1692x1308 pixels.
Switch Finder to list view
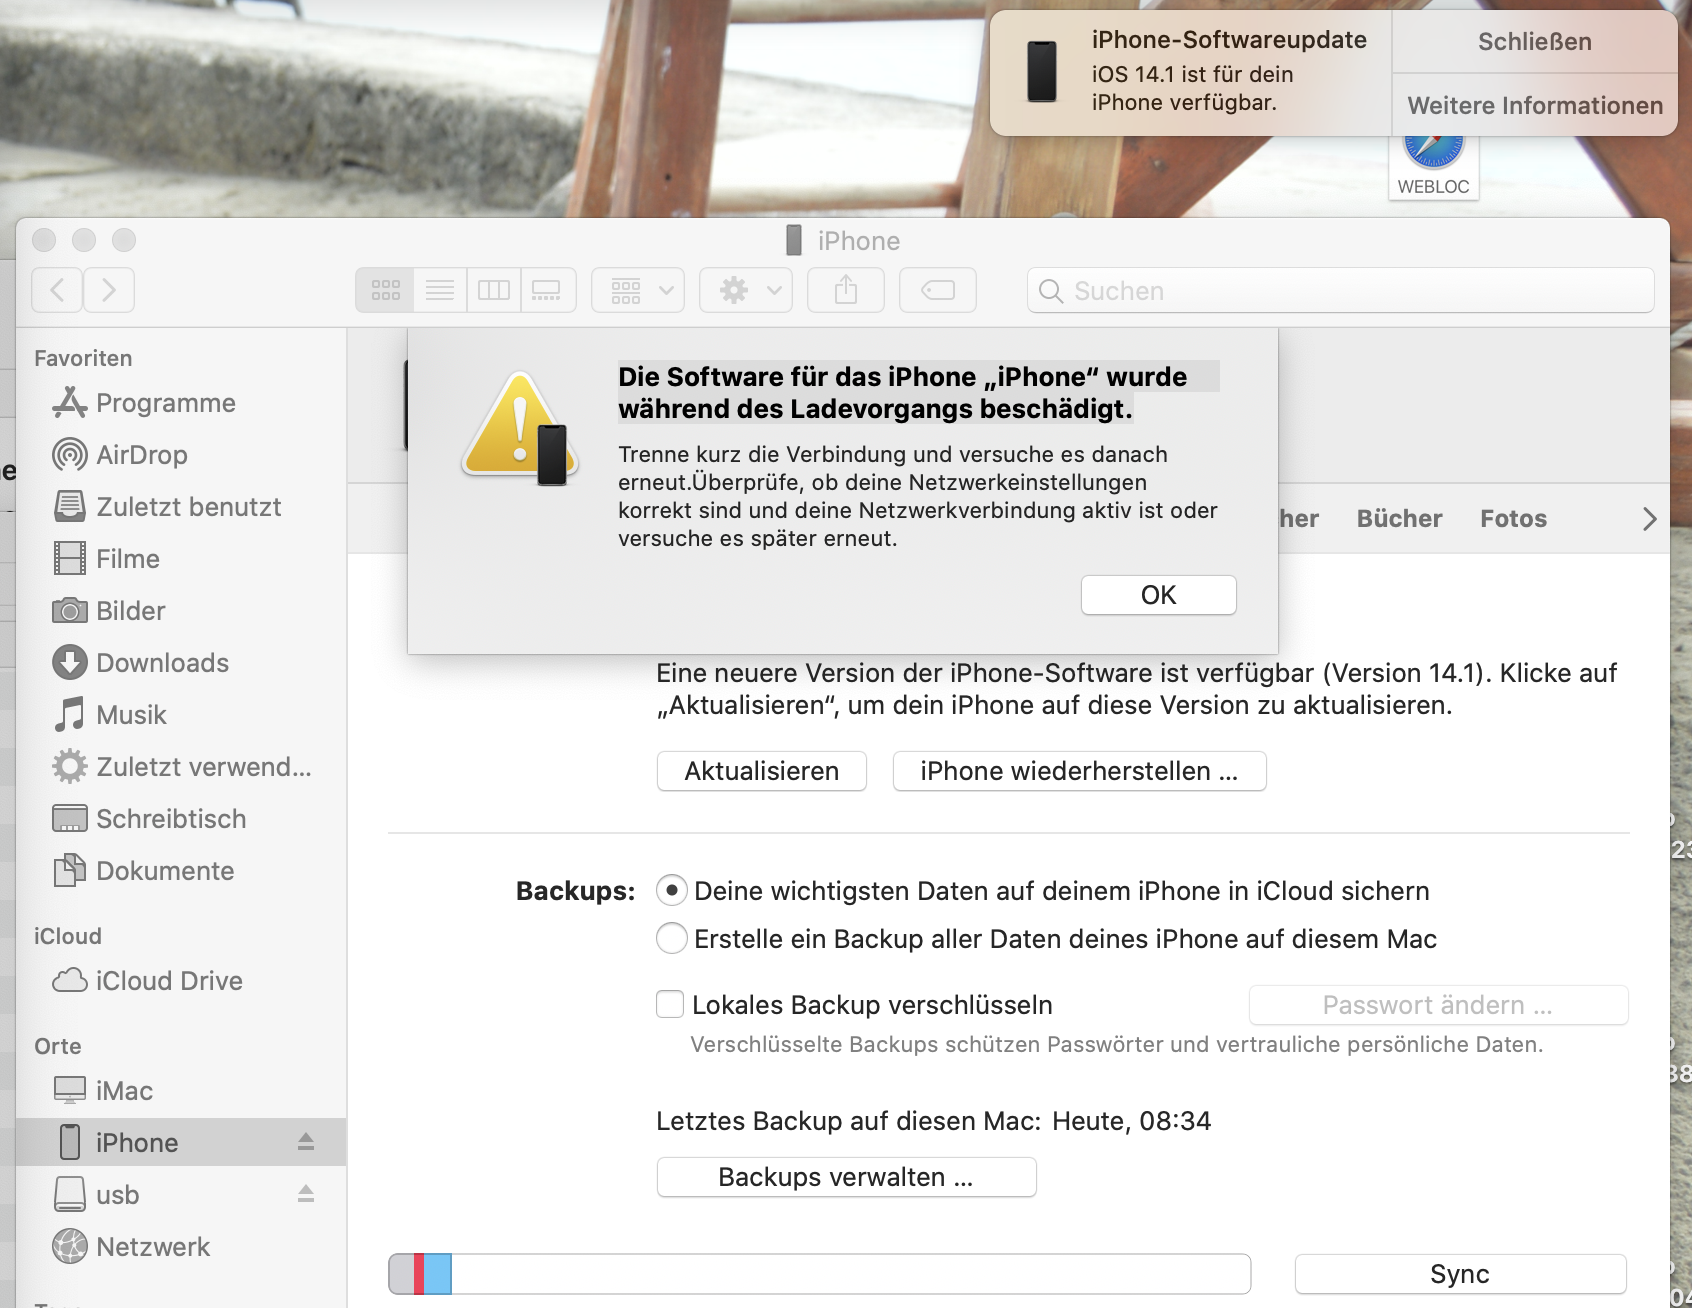440,290
